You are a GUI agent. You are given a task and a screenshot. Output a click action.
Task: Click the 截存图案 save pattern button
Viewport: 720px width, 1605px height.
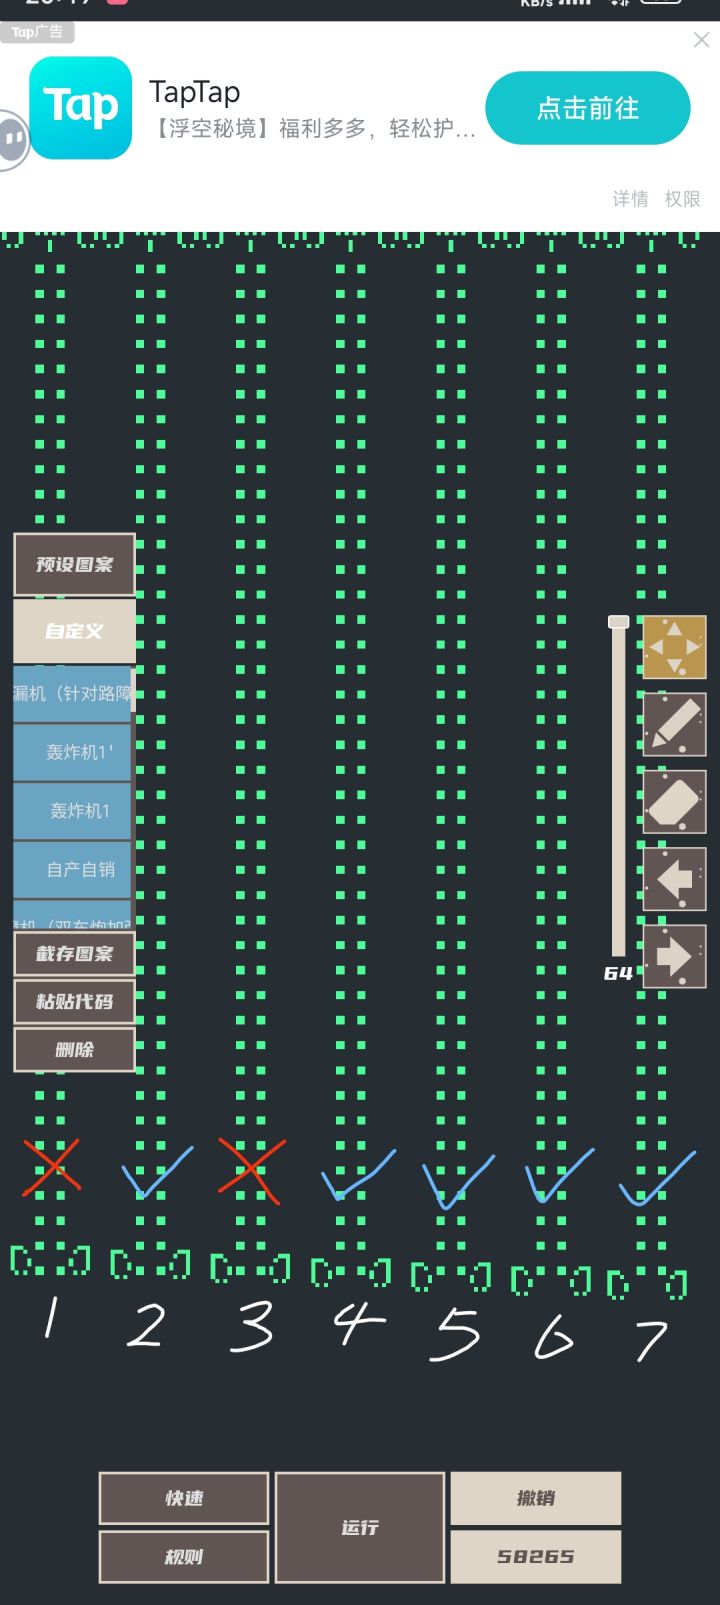click(74, 954)
